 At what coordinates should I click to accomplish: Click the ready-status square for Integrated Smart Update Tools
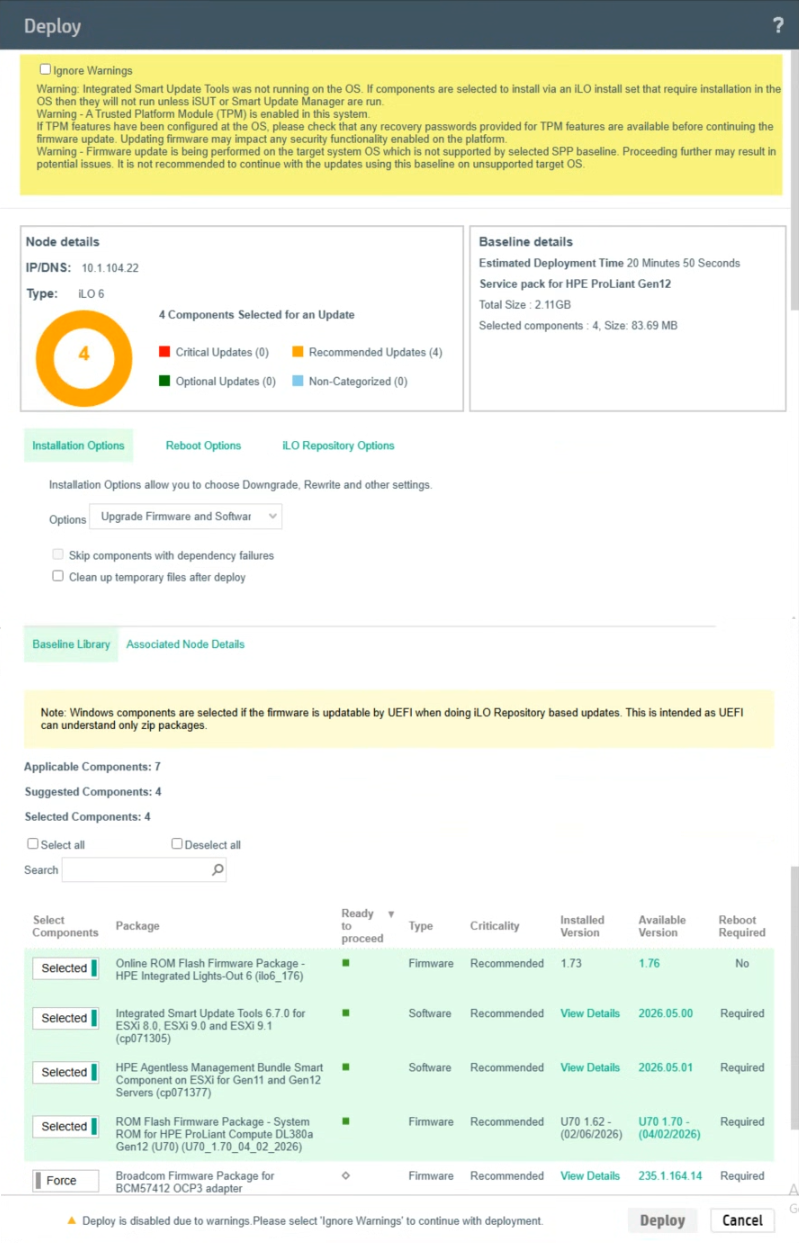pyautogui.click(x=345, y=1013)
